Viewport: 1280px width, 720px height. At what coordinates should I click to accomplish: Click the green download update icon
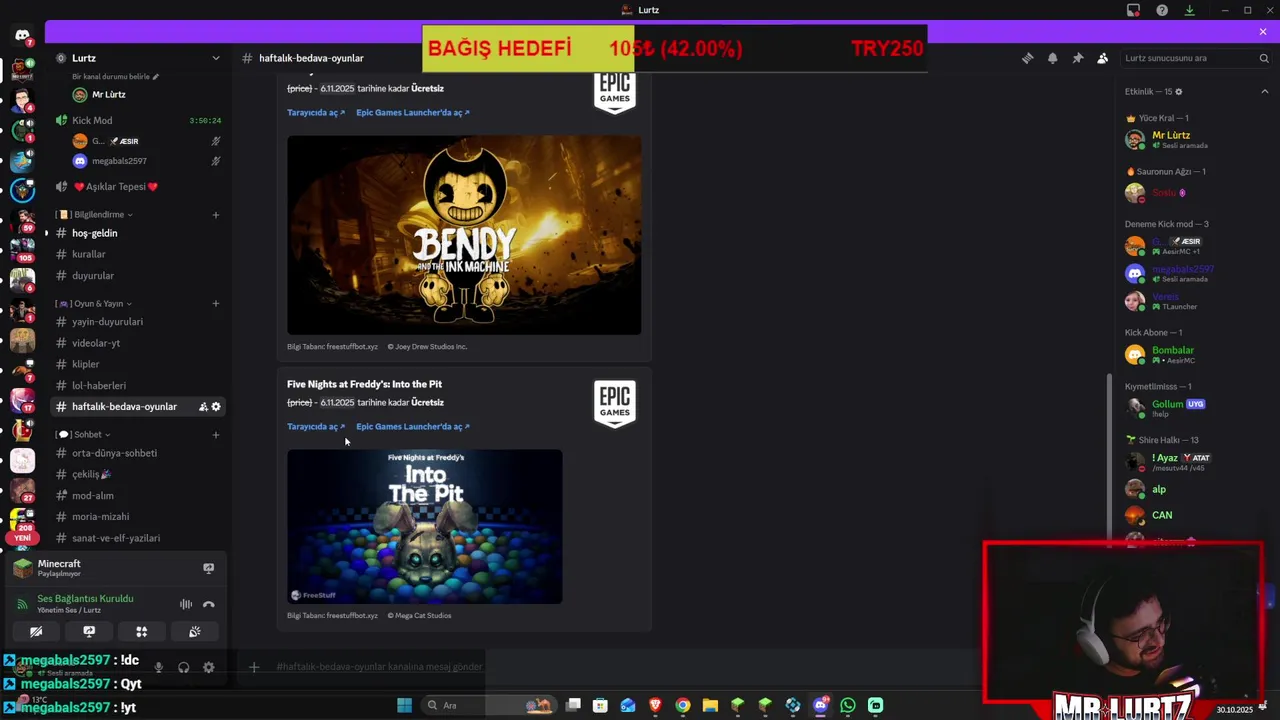coord(1189,10)
